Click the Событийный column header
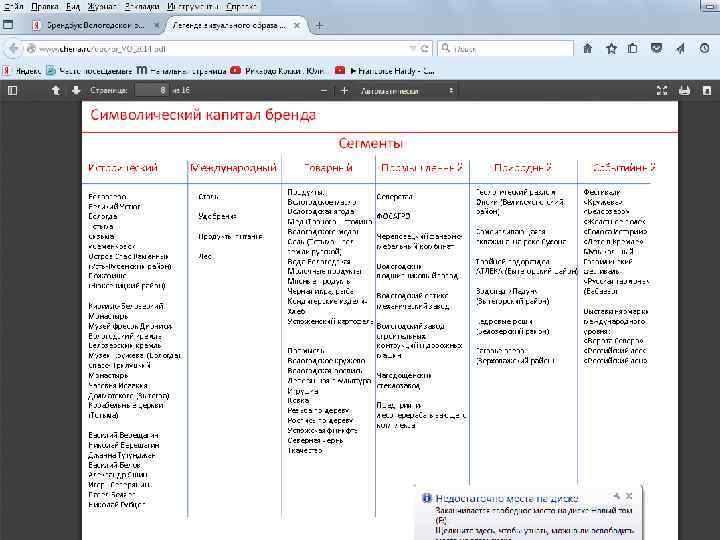Image resolution: width=720 pixels, height=540 pixels. click(x=624, y=168)
